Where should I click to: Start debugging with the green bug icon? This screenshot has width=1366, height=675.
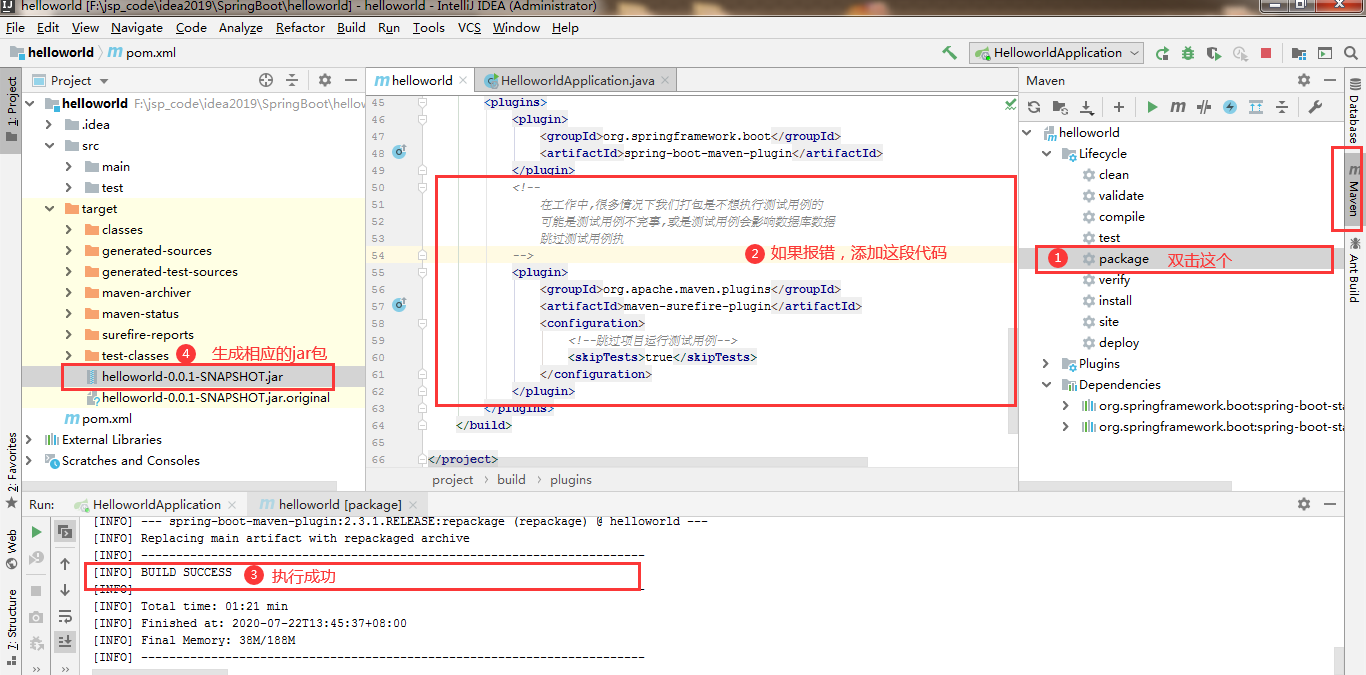click(x=1188, y=53)
